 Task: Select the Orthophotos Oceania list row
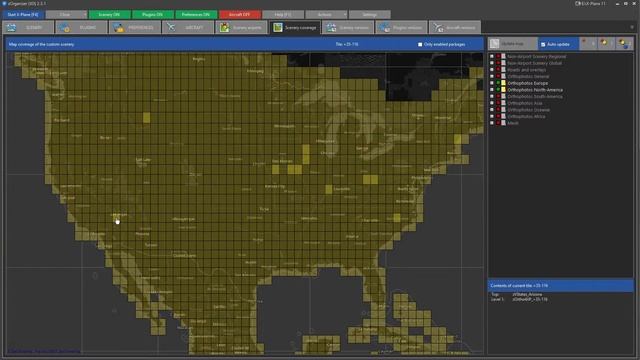tap(561, 109)
